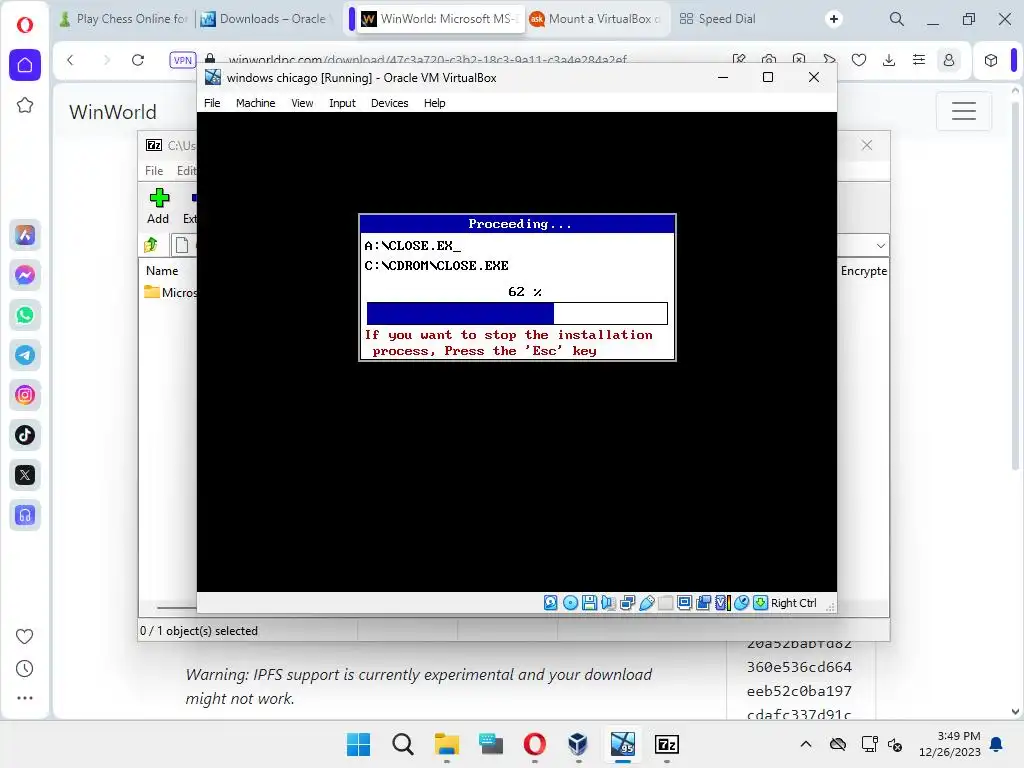Open the extensions cube icon
Screen dimensions: 1024x768
991,60
